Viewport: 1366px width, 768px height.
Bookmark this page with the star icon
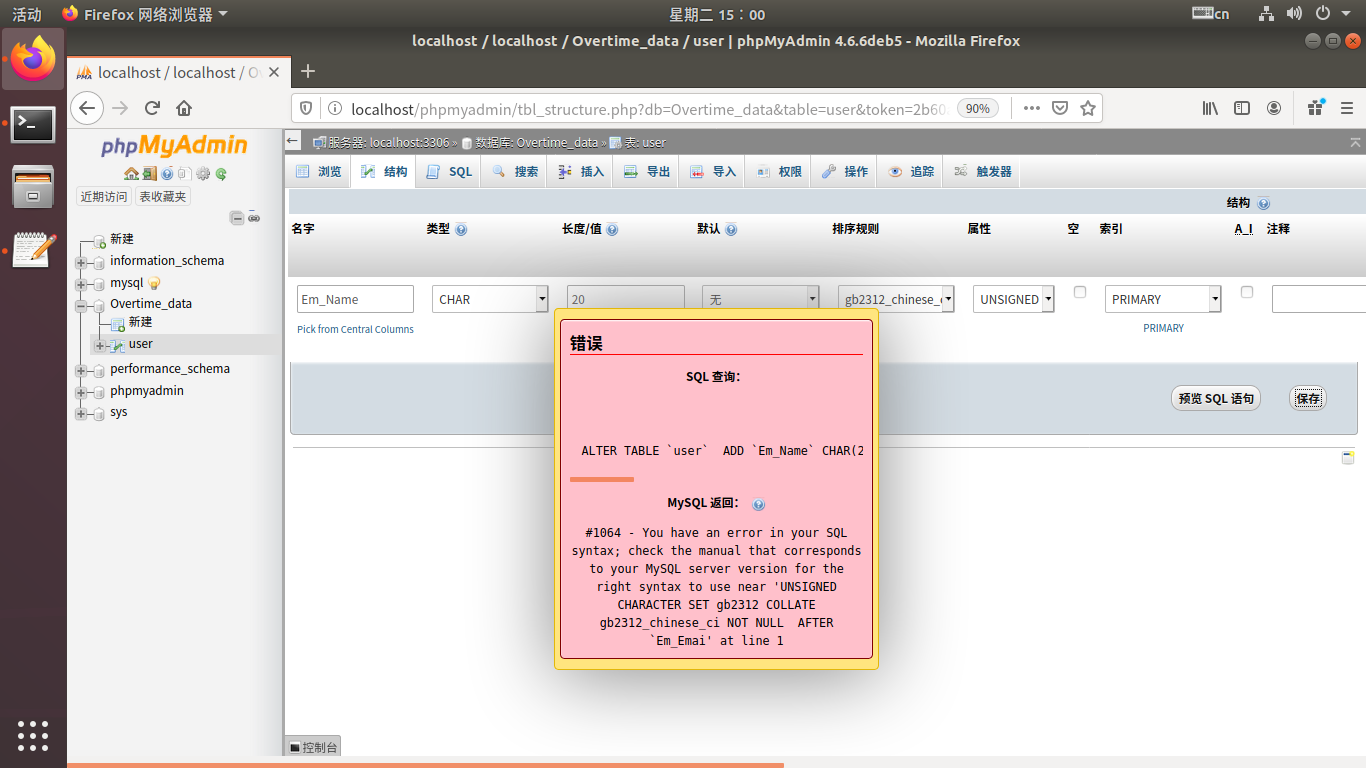pos(1088,108)
